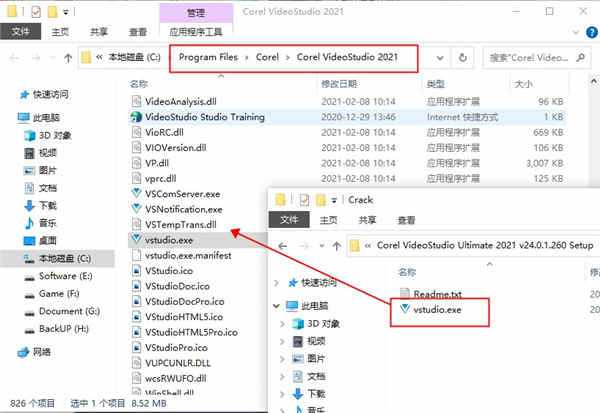Image resolution: width=600 pixels, height=413 pixels.
Task: Open the 应用程序工具 ribbon tab
Action: (196, 32)
